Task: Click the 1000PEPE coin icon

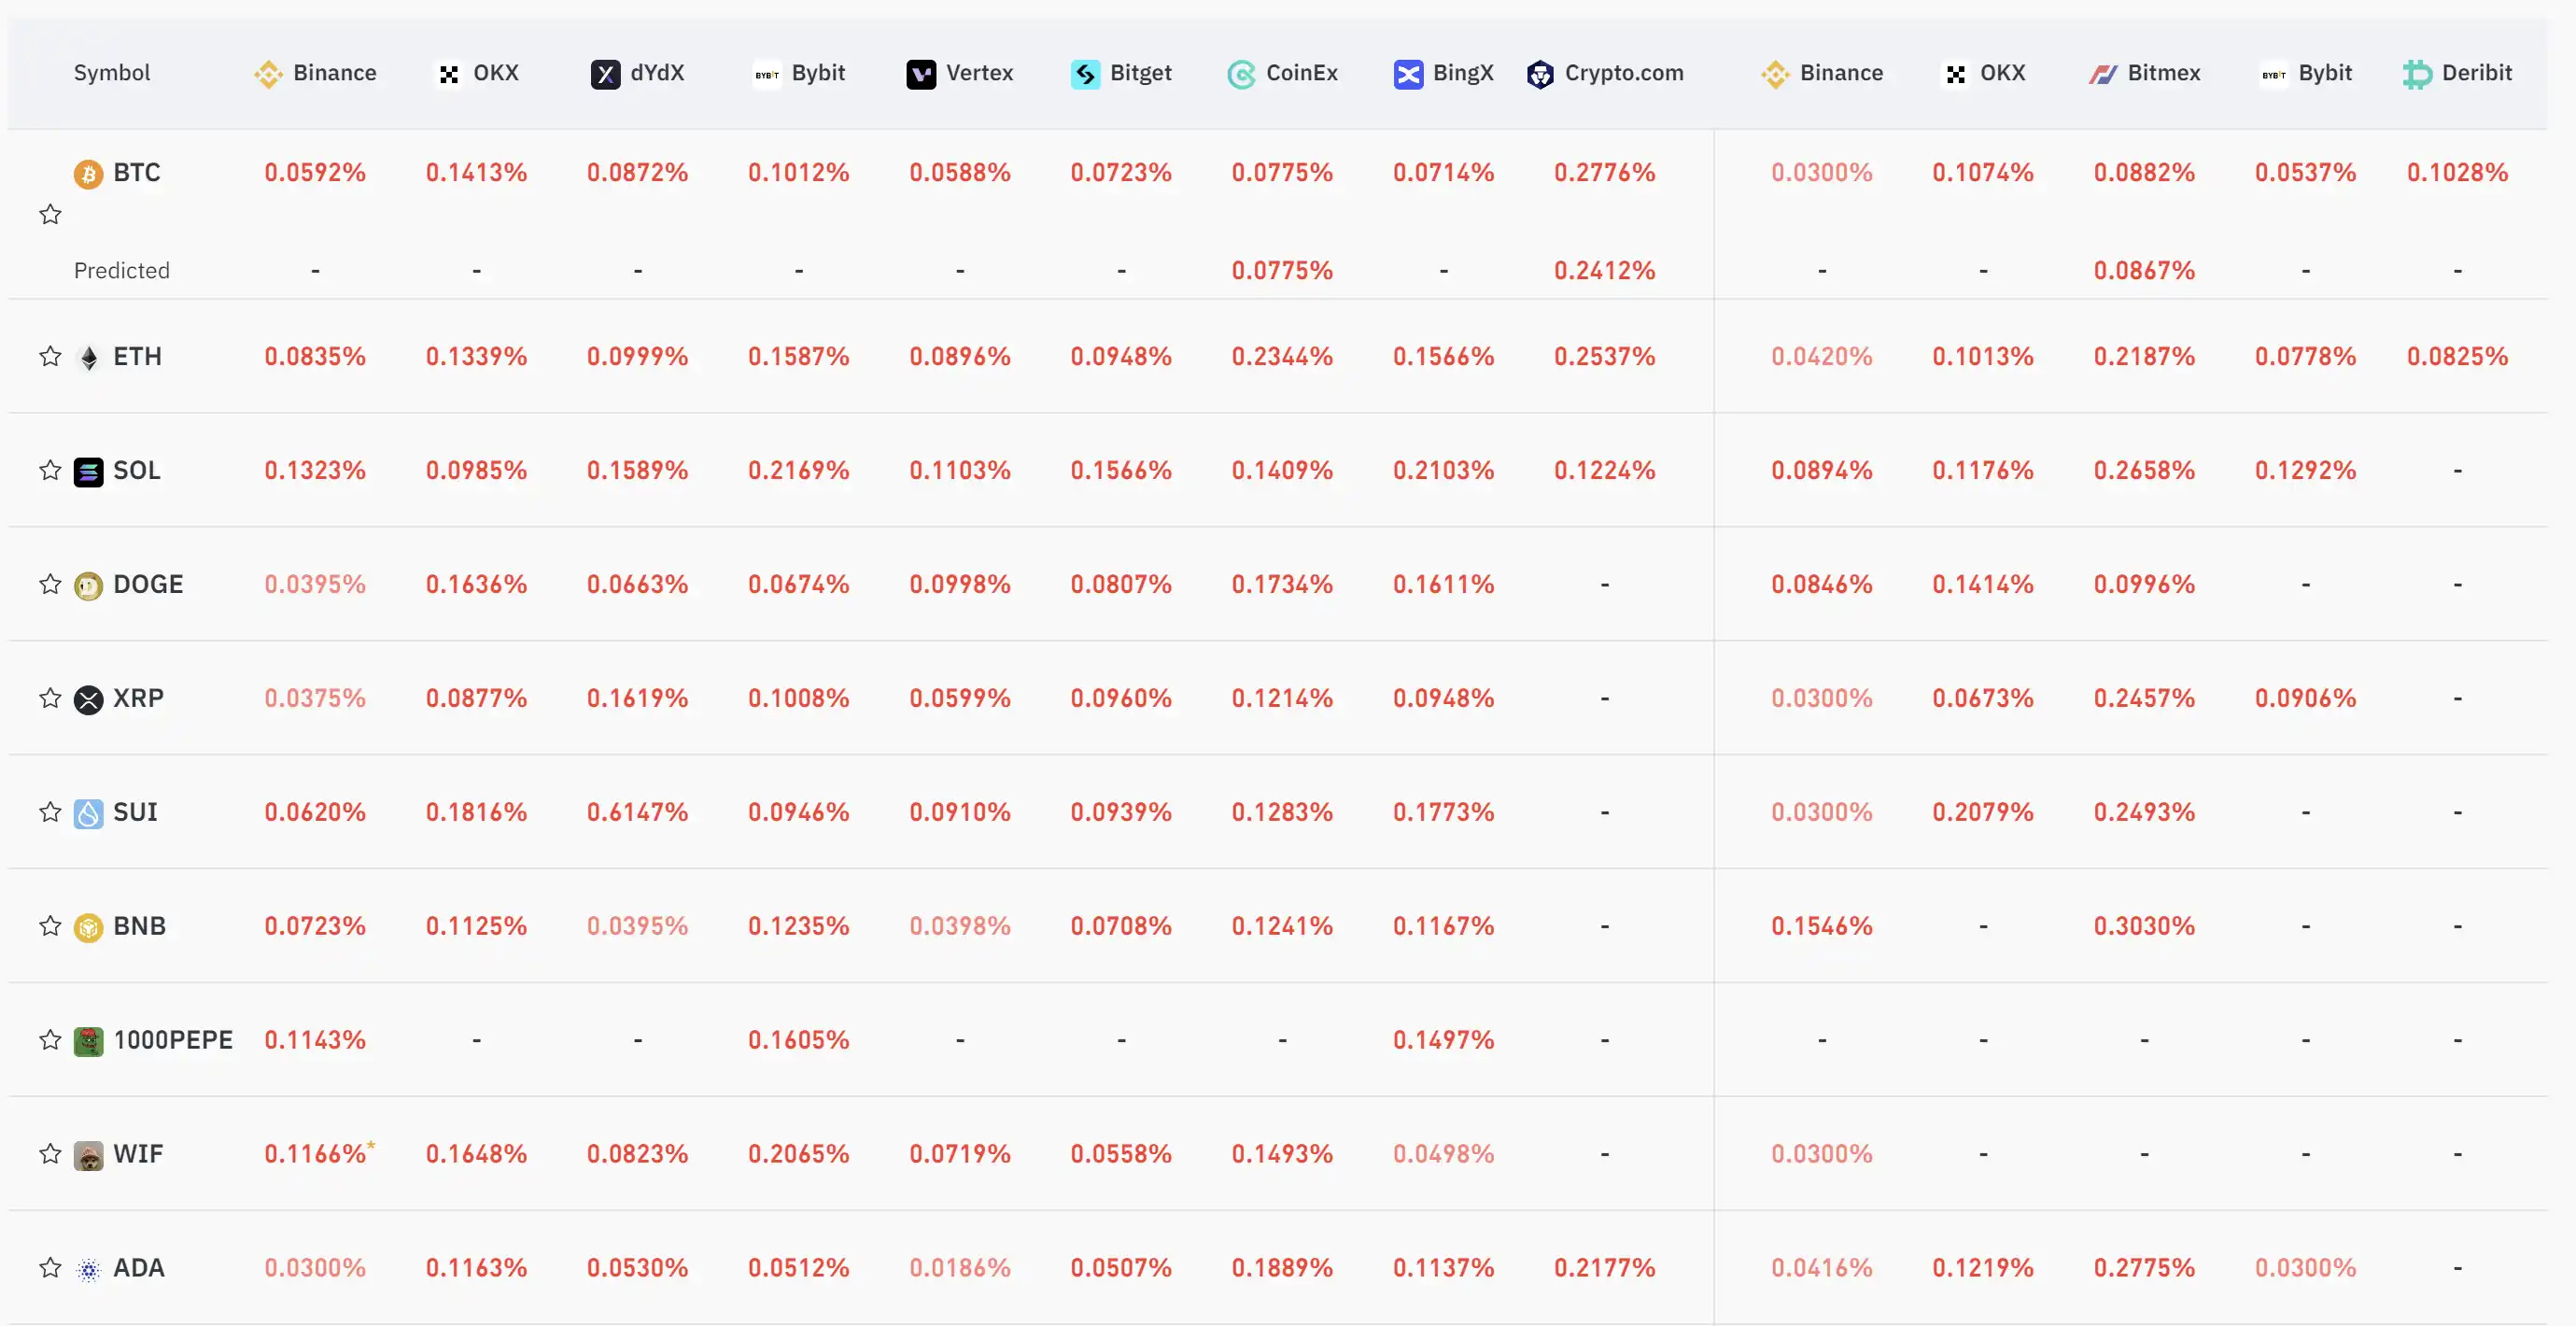Action: pos(89,1041)
